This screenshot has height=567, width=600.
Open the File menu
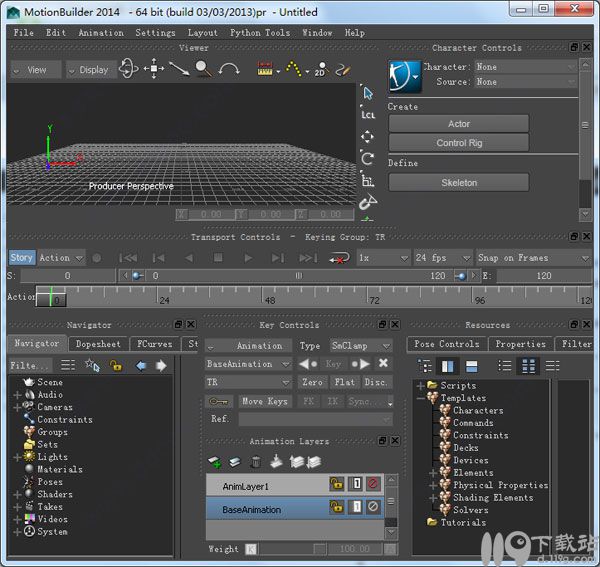(x=23, y=33)
